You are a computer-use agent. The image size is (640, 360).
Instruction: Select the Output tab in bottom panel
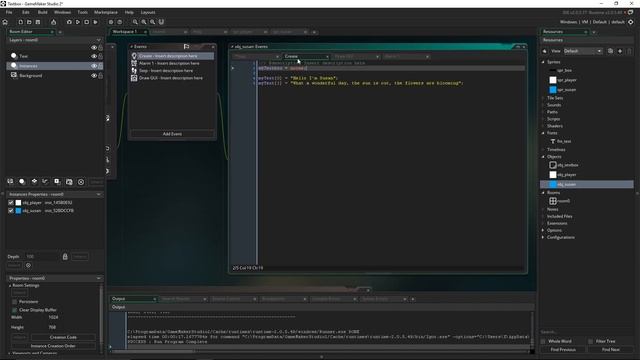tap(133, 299)
